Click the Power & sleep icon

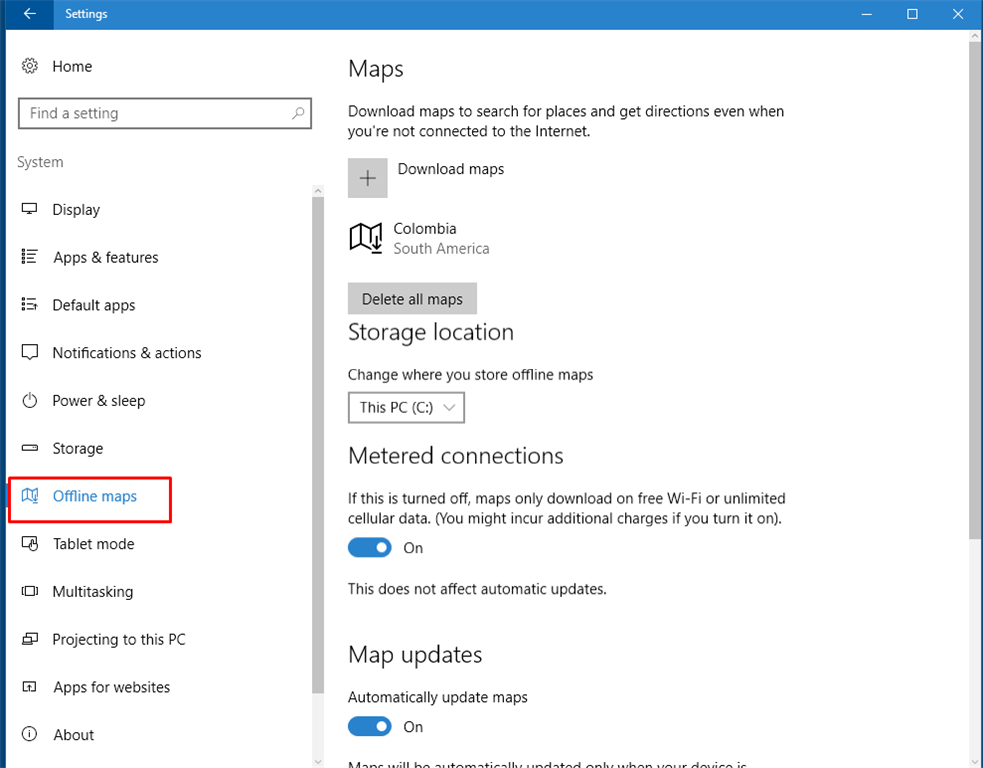coord(30,401)
